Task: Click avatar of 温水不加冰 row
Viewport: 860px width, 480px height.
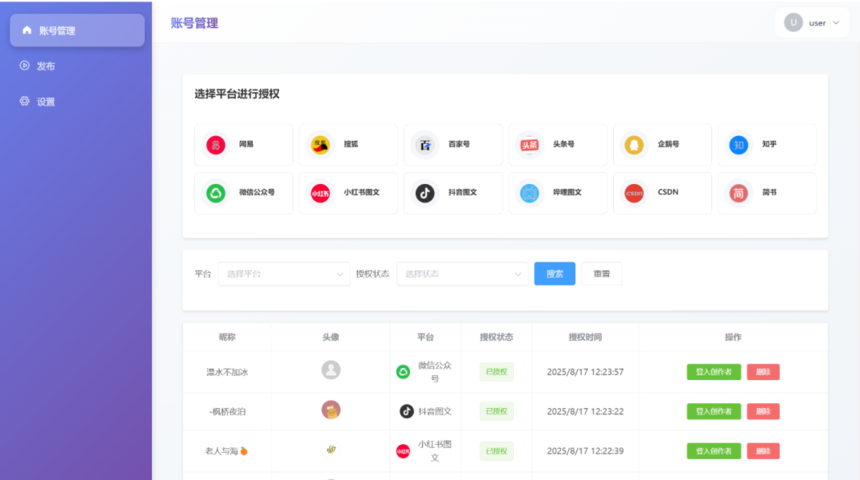Action: (x=331, y=370)
